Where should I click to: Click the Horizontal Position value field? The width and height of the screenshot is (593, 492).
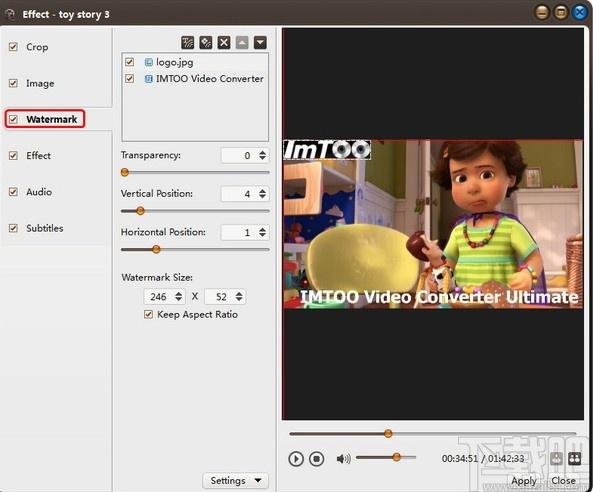coord(245,233)
